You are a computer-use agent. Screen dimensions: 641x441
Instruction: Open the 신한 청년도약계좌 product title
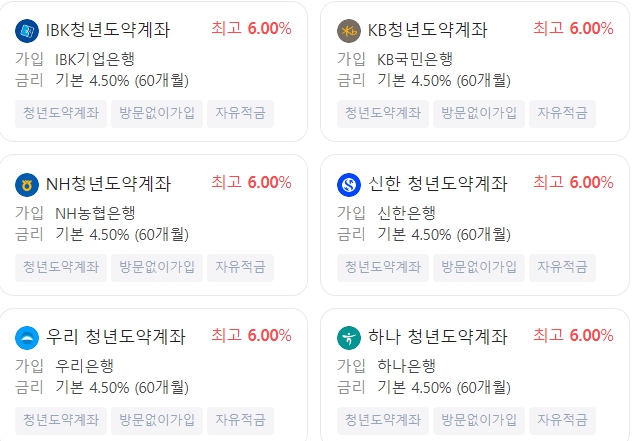point(437,184)
